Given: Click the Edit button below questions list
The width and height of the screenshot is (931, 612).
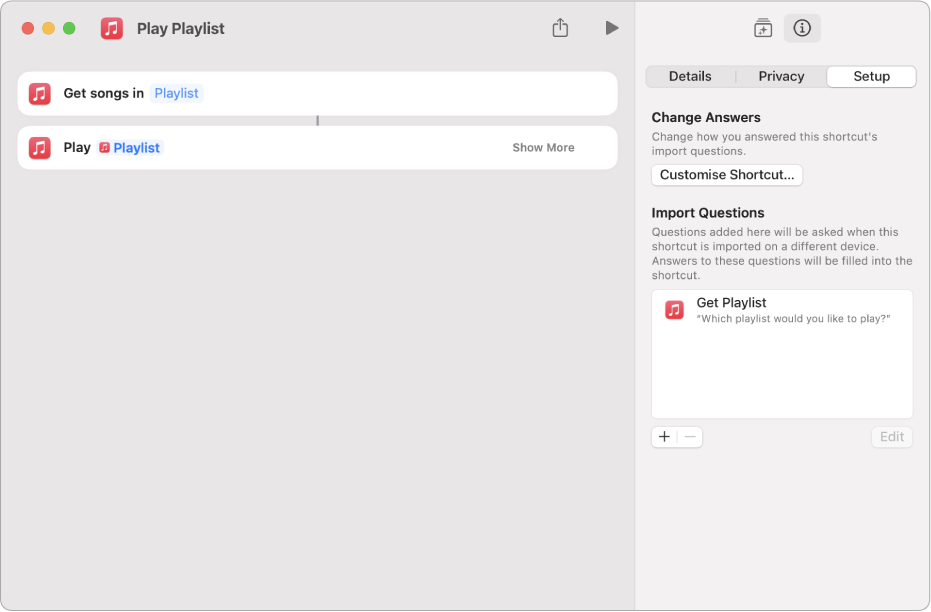Looking at the screenshot, I should (892, 437).
